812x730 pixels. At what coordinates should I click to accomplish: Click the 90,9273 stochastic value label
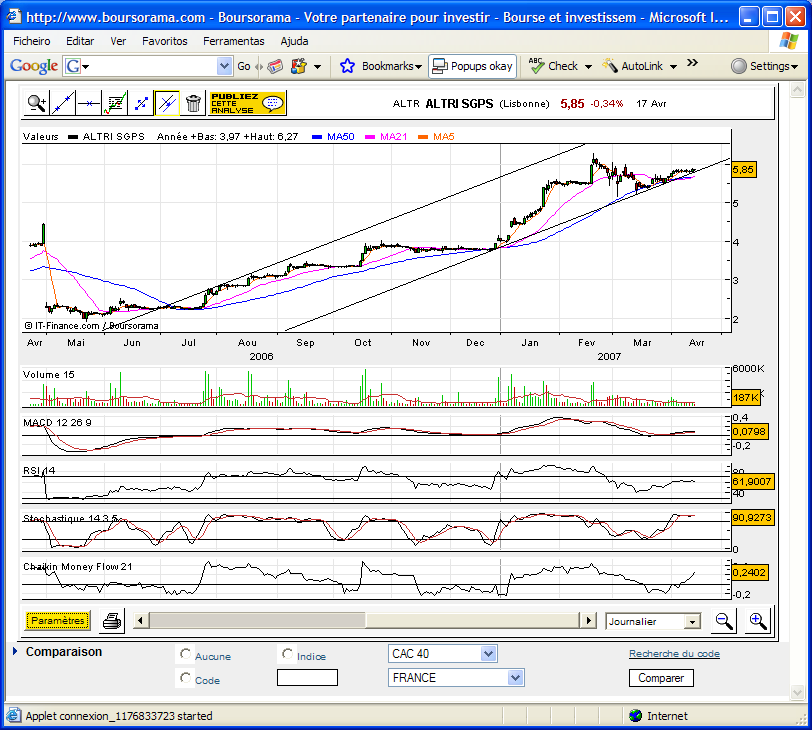(752, 517)
